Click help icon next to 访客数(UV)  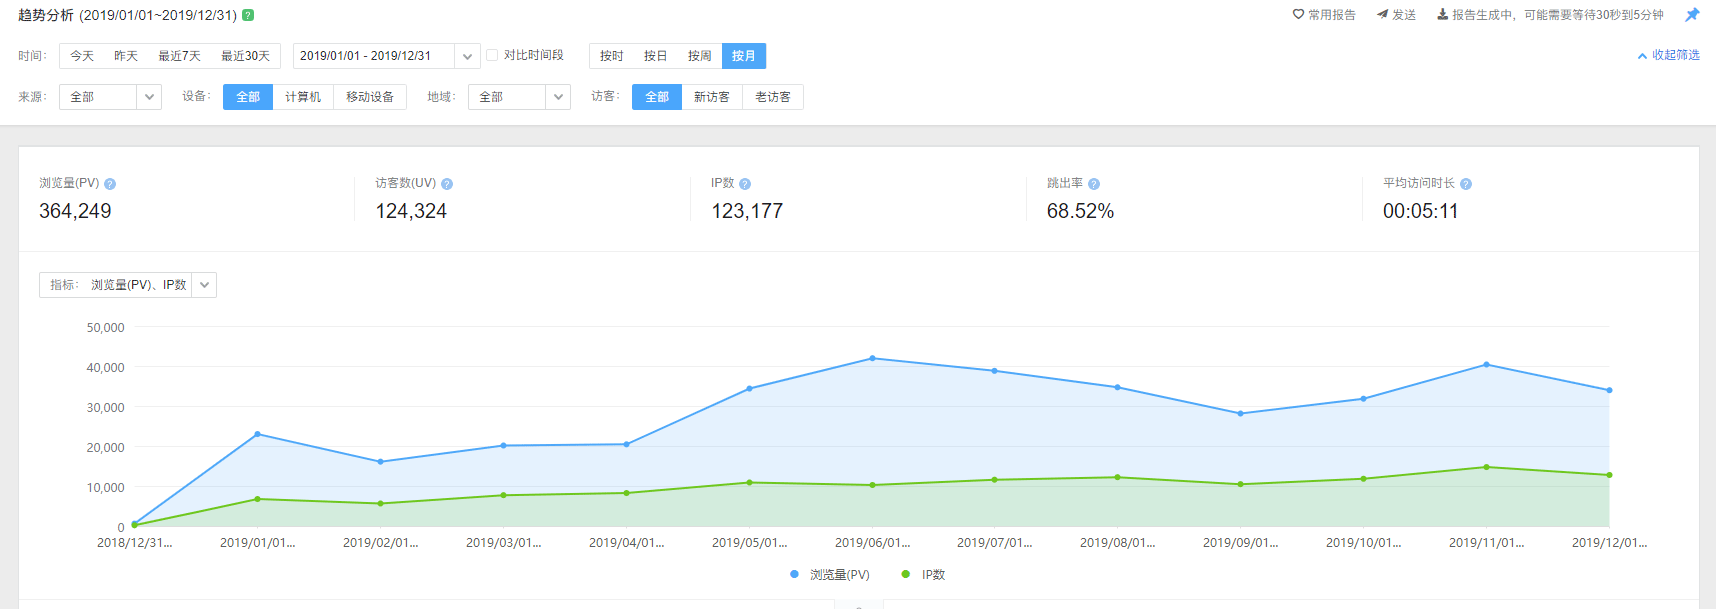point(447,184)
